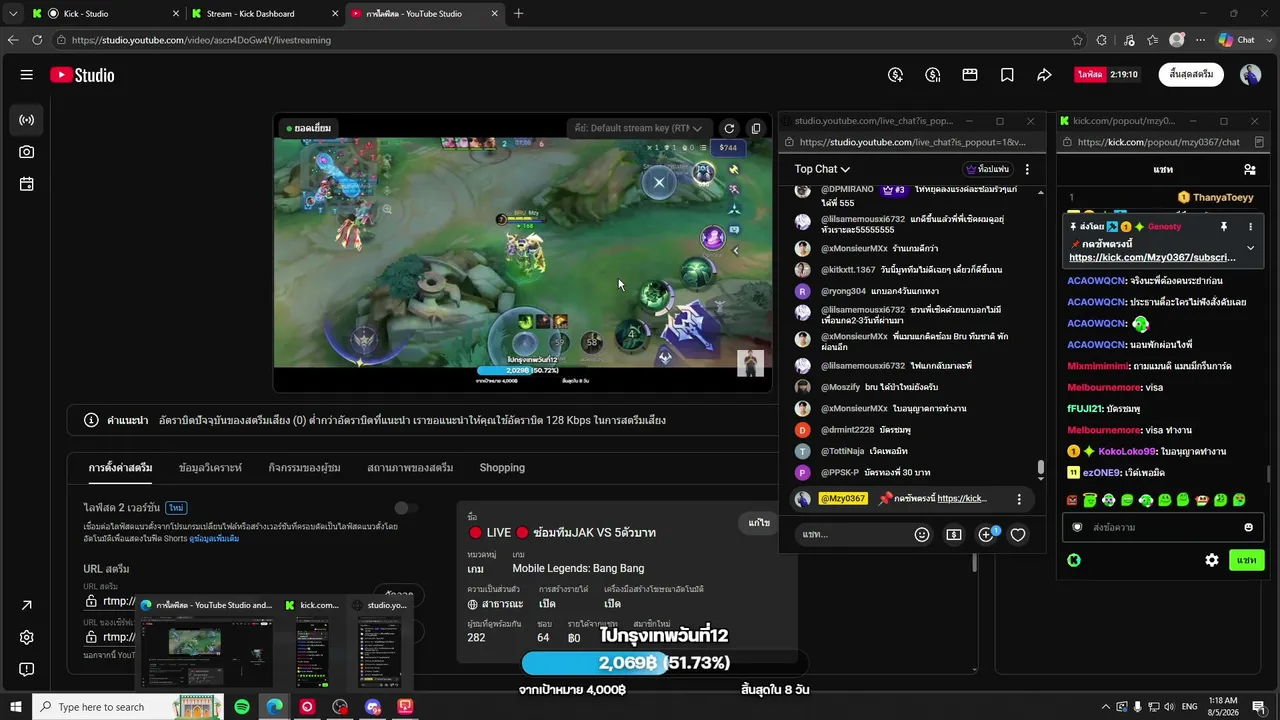
Task: Open options on the pinned YouTube chat message
Action: pos(1019,499)
